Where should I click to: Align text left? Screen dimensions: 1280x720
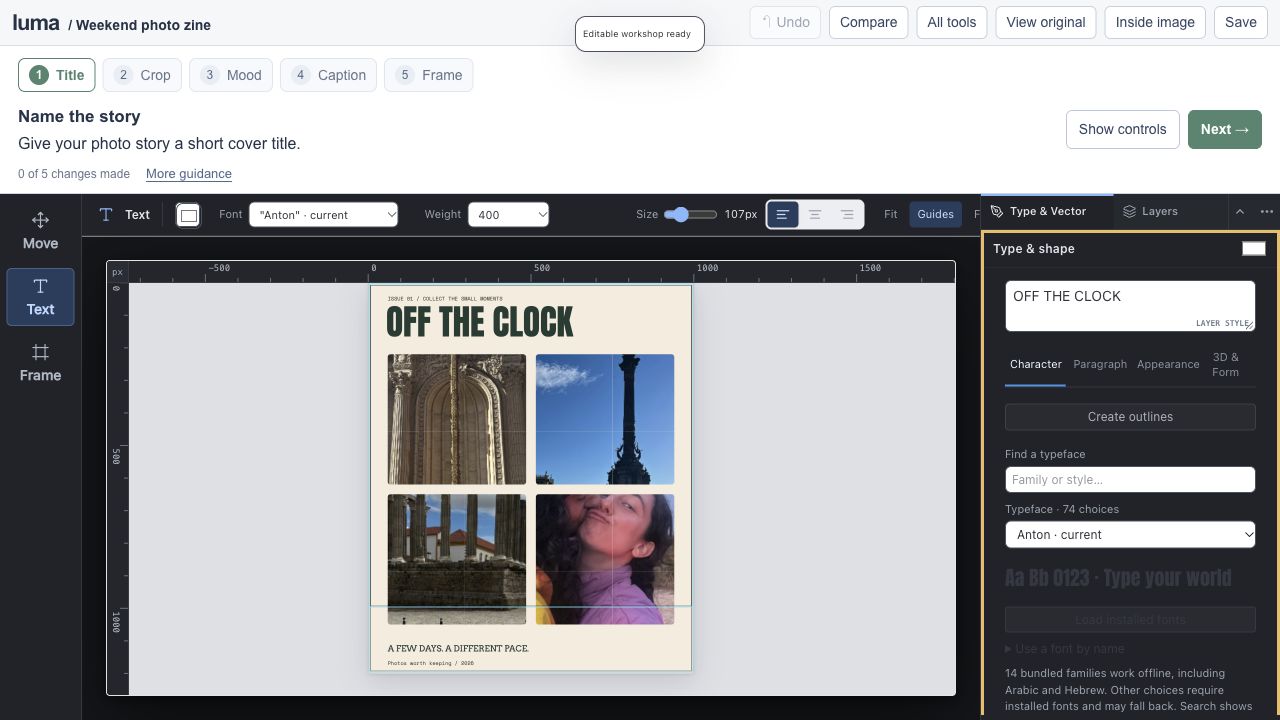click(783, 215)
